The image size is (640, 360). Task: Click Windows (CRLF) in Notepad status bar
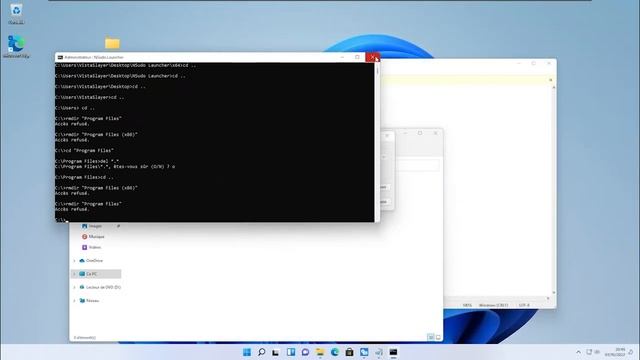[493, 305]
